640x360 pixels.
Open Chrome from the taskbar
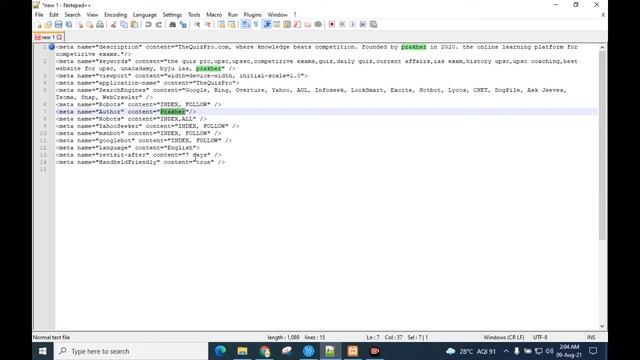pyautogui.click(x=264, y=351)
